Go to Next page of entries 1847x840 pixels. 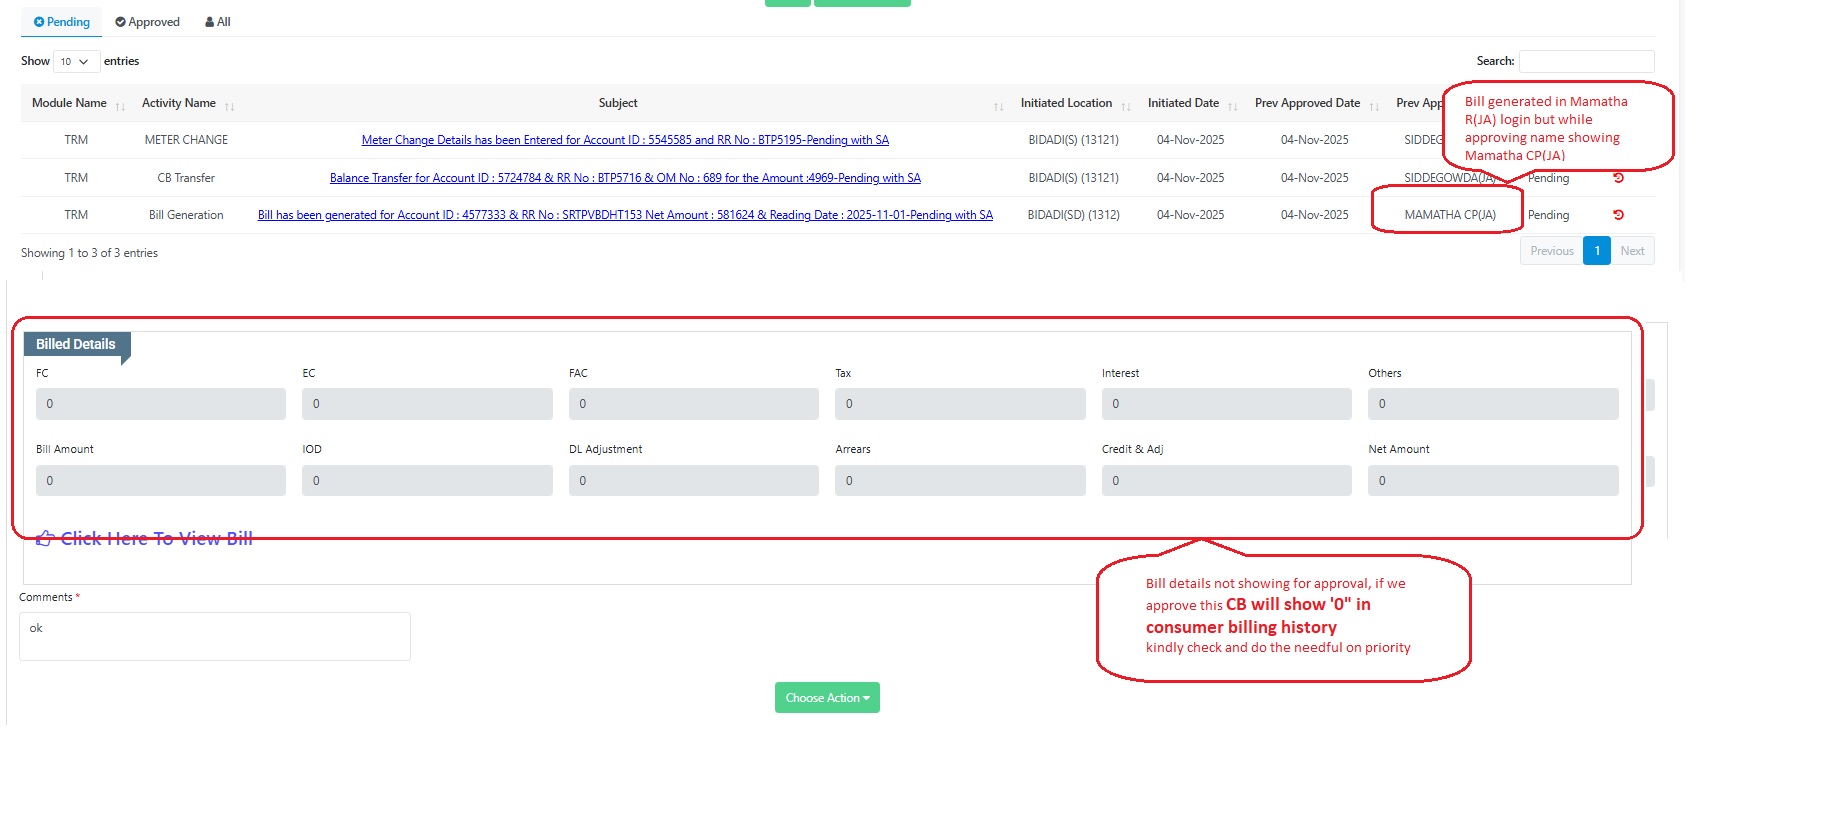click(1632, 251)
